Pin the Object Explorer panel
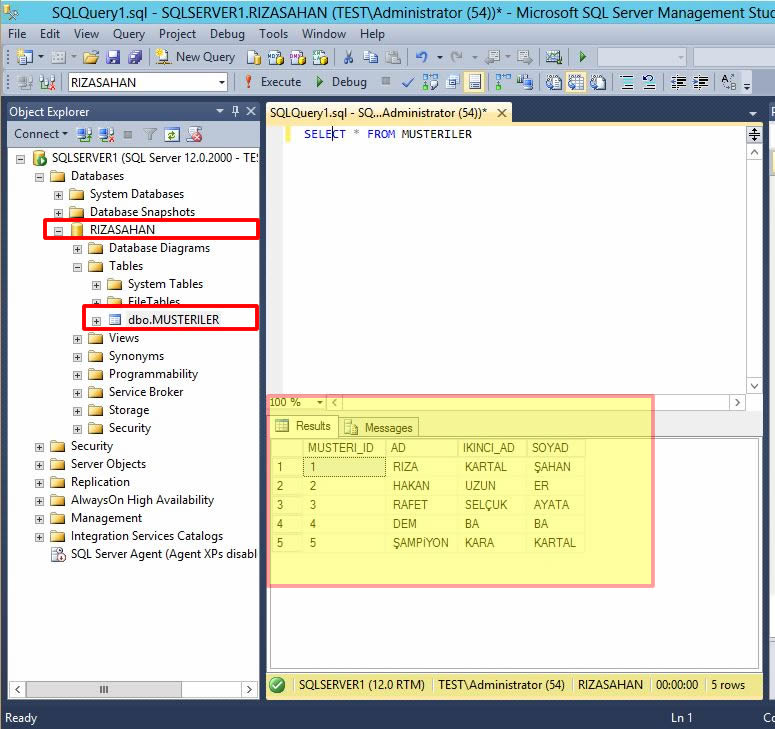Image resolution: width=775 pixels, height=729 pixels. 236,111
